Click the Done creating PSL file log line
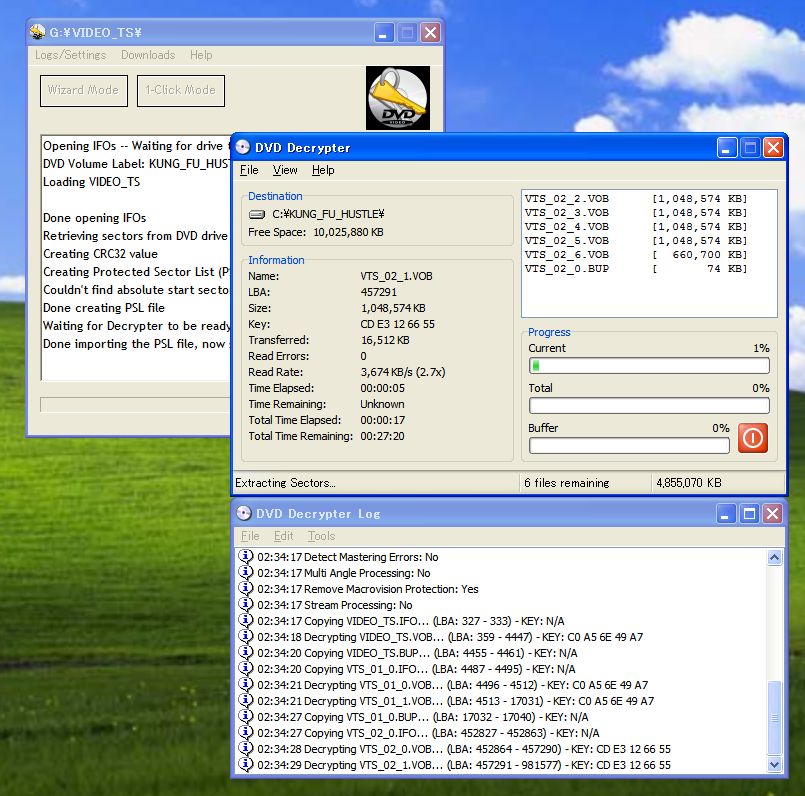This screenshot has height=796, width=805. coord(104,308)
